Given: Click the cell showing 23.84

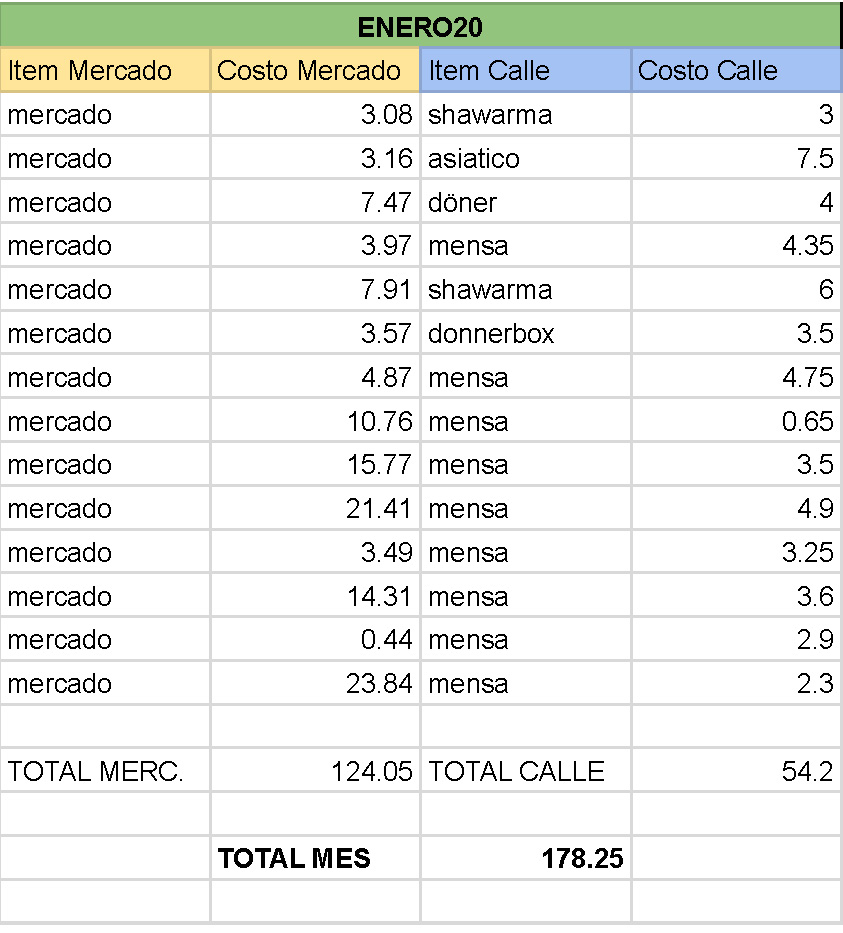Looking at the screenshot, I should click(x=315, y=684).
